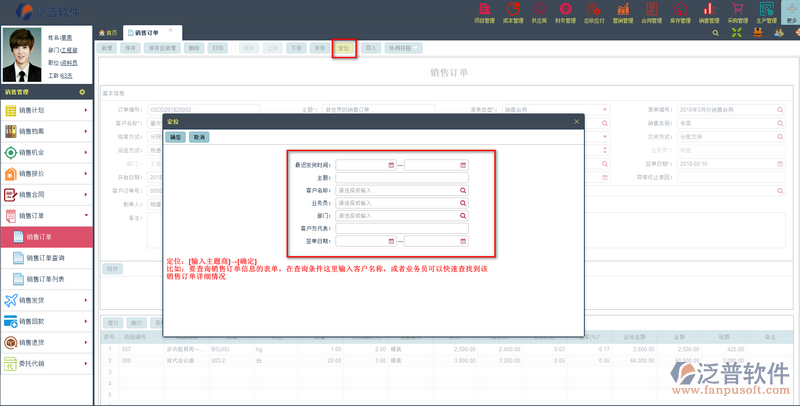Open end calendar for 最迟发货时间
Viewport: 800px width, 406px height.
click(x=463, y=165)
